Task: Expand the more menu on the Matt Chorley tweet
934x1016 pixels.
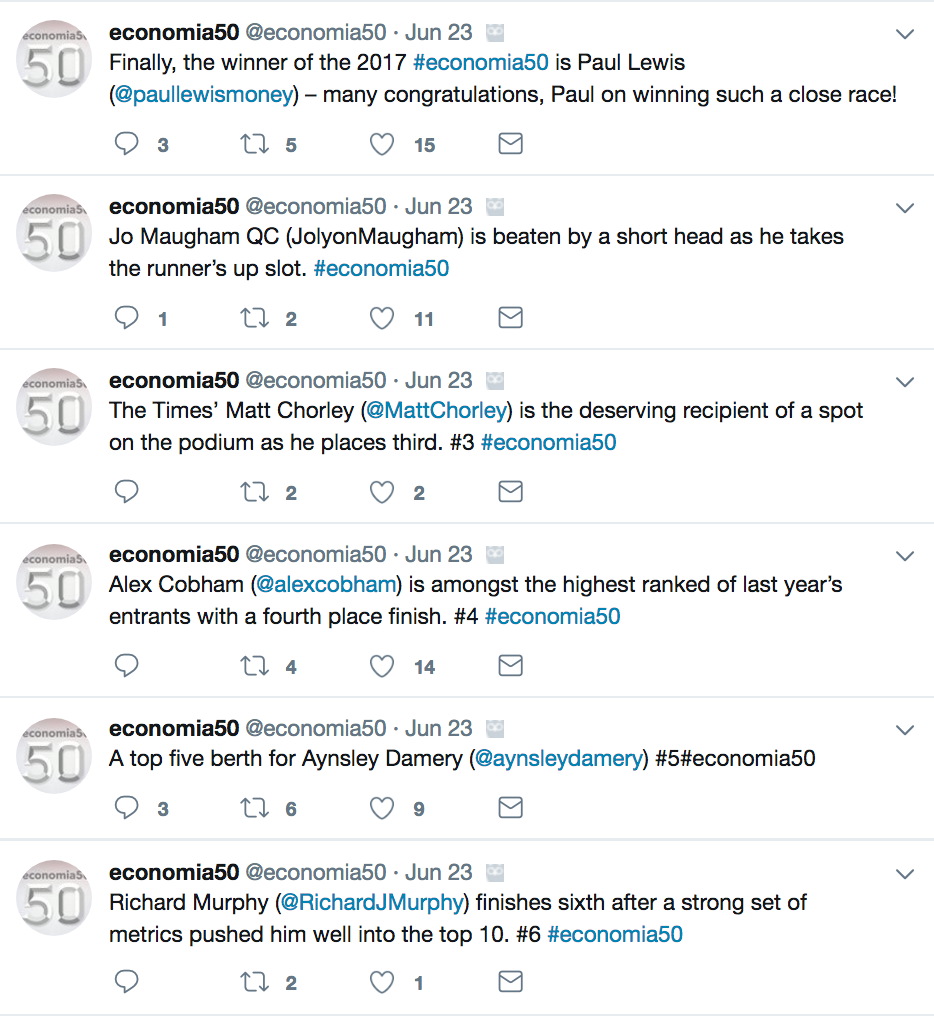Action: click(x=904, y=382)
